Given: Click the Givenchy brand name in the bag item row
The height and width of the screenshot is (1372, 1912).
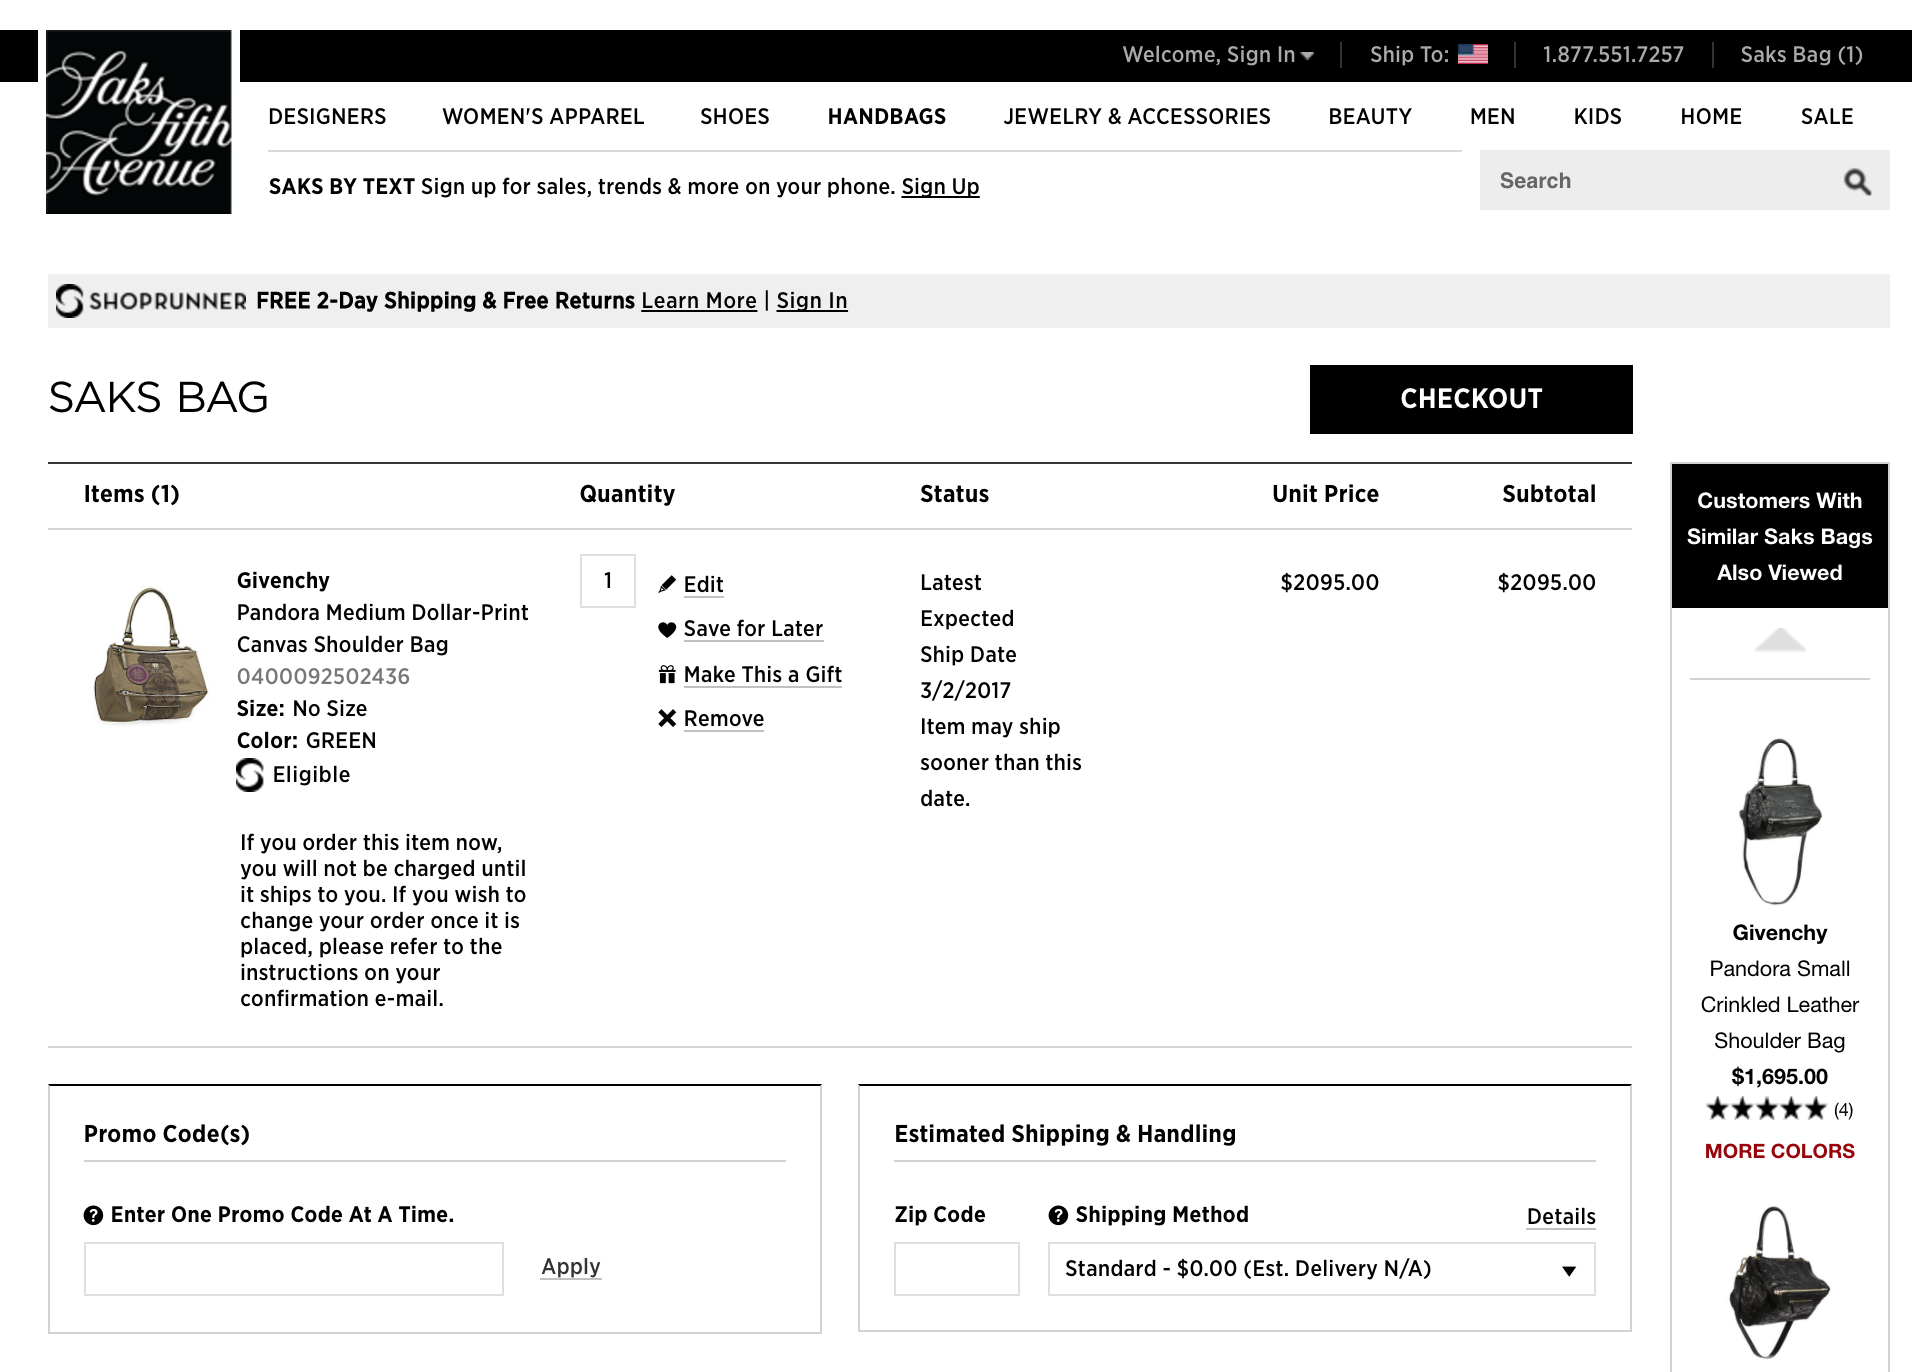Looking at the screenshot, I should (283, 581).
